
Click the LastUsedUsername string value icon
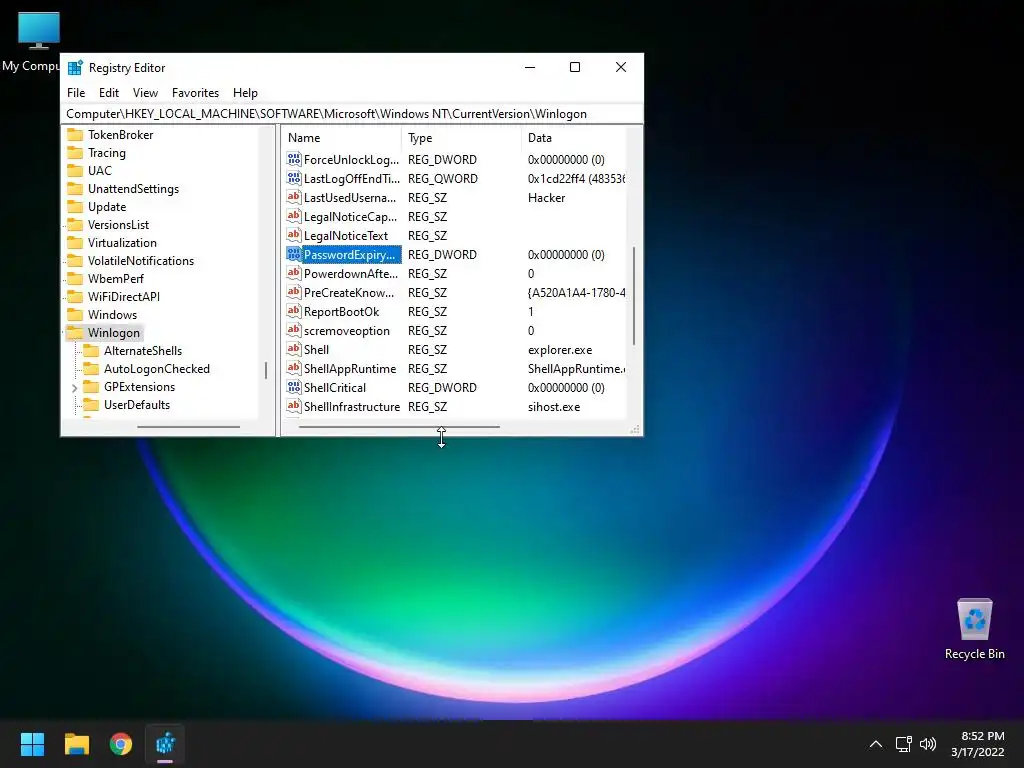pos(294,197)
